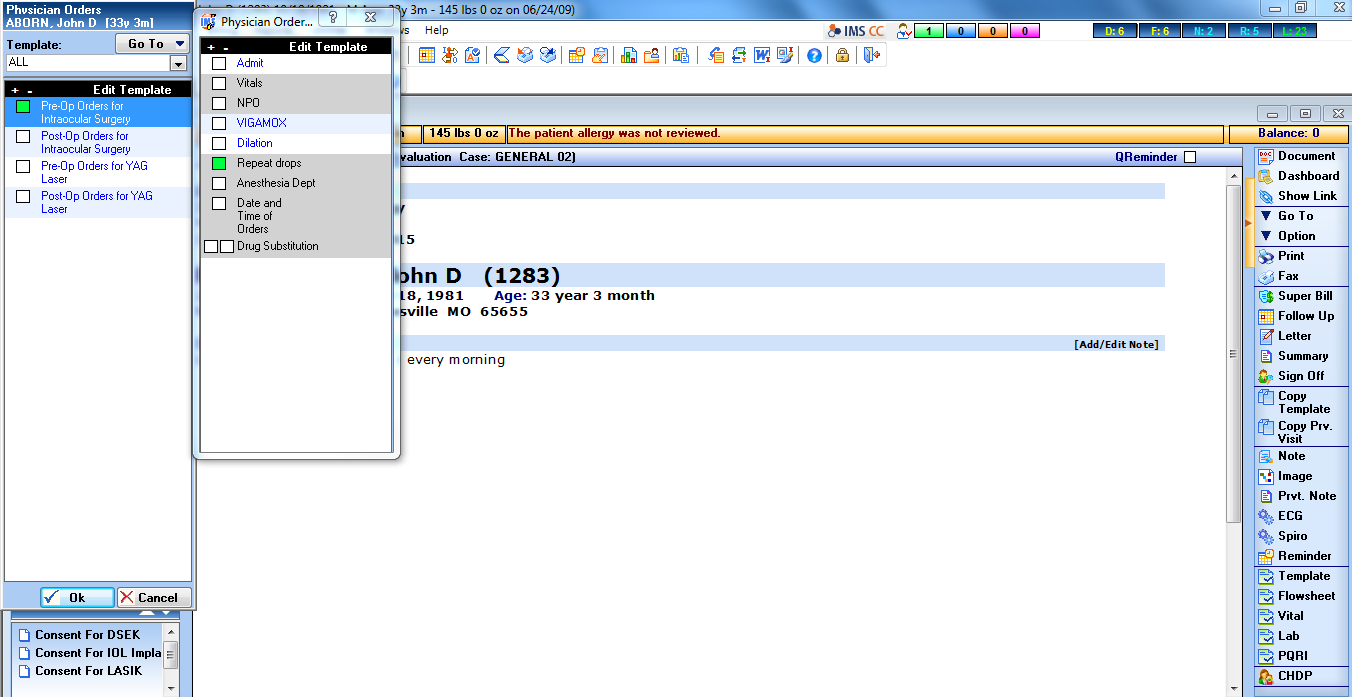Toggle the QReminder checkbox

click(x=1190, y=157)
